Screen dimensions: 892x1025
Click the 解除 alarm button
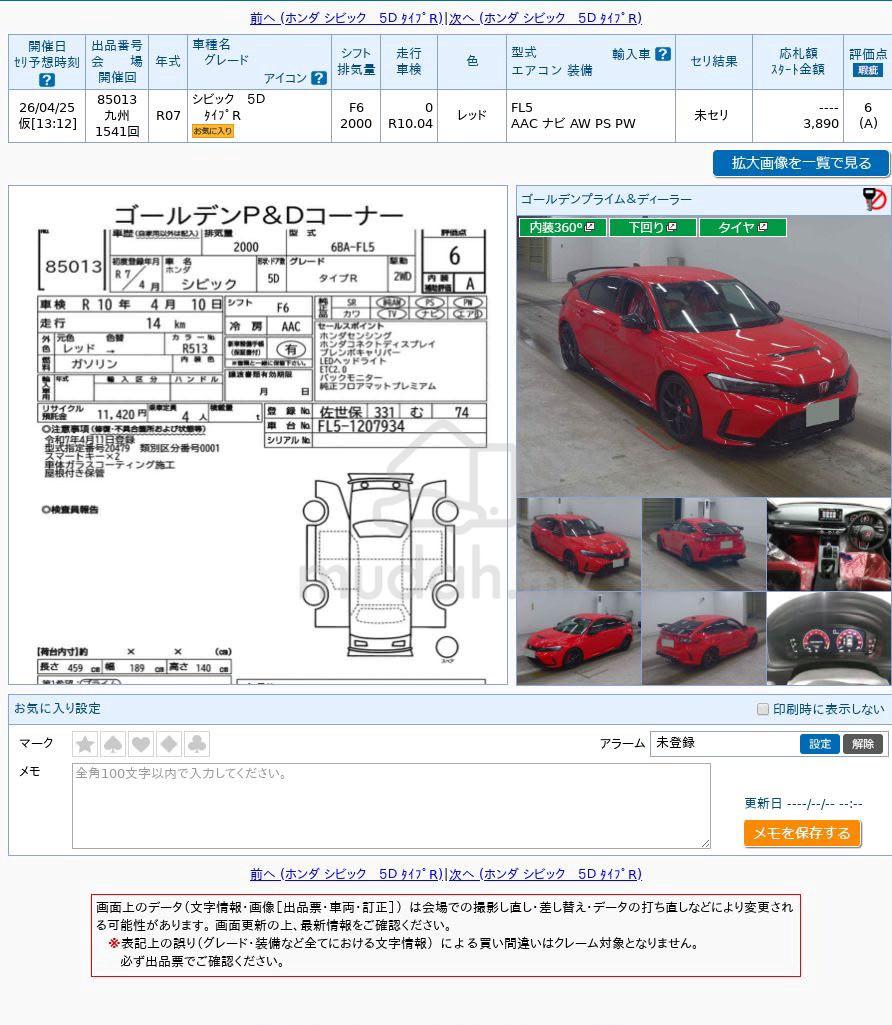coord(863,744)
